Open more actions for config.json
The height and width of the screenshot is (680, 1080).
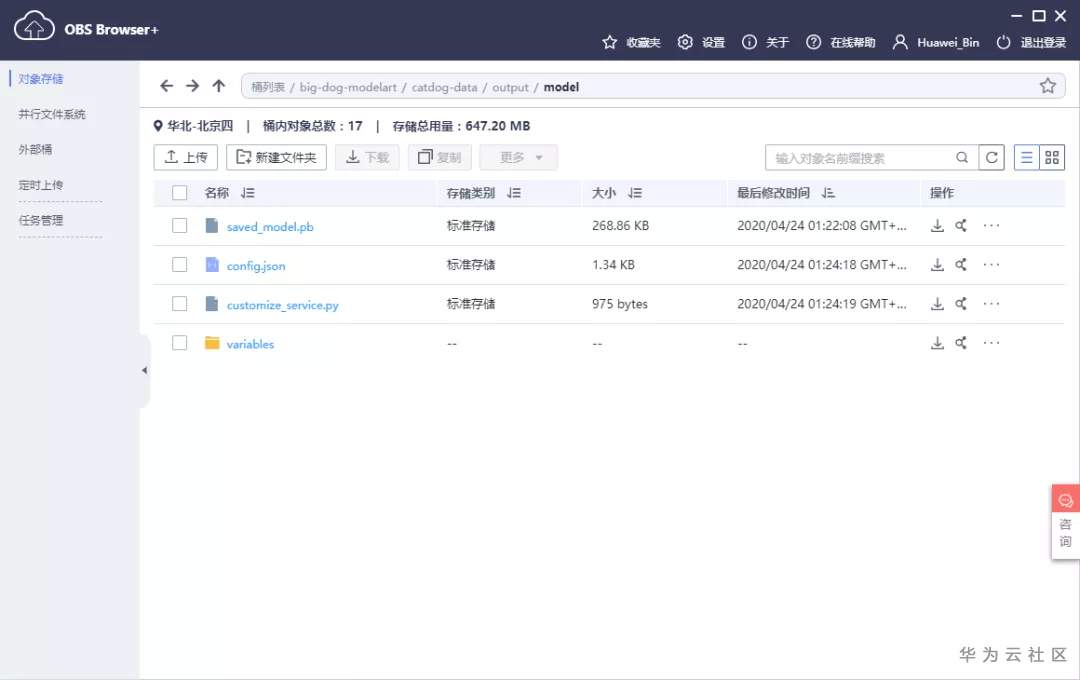[x=991, y=265]
